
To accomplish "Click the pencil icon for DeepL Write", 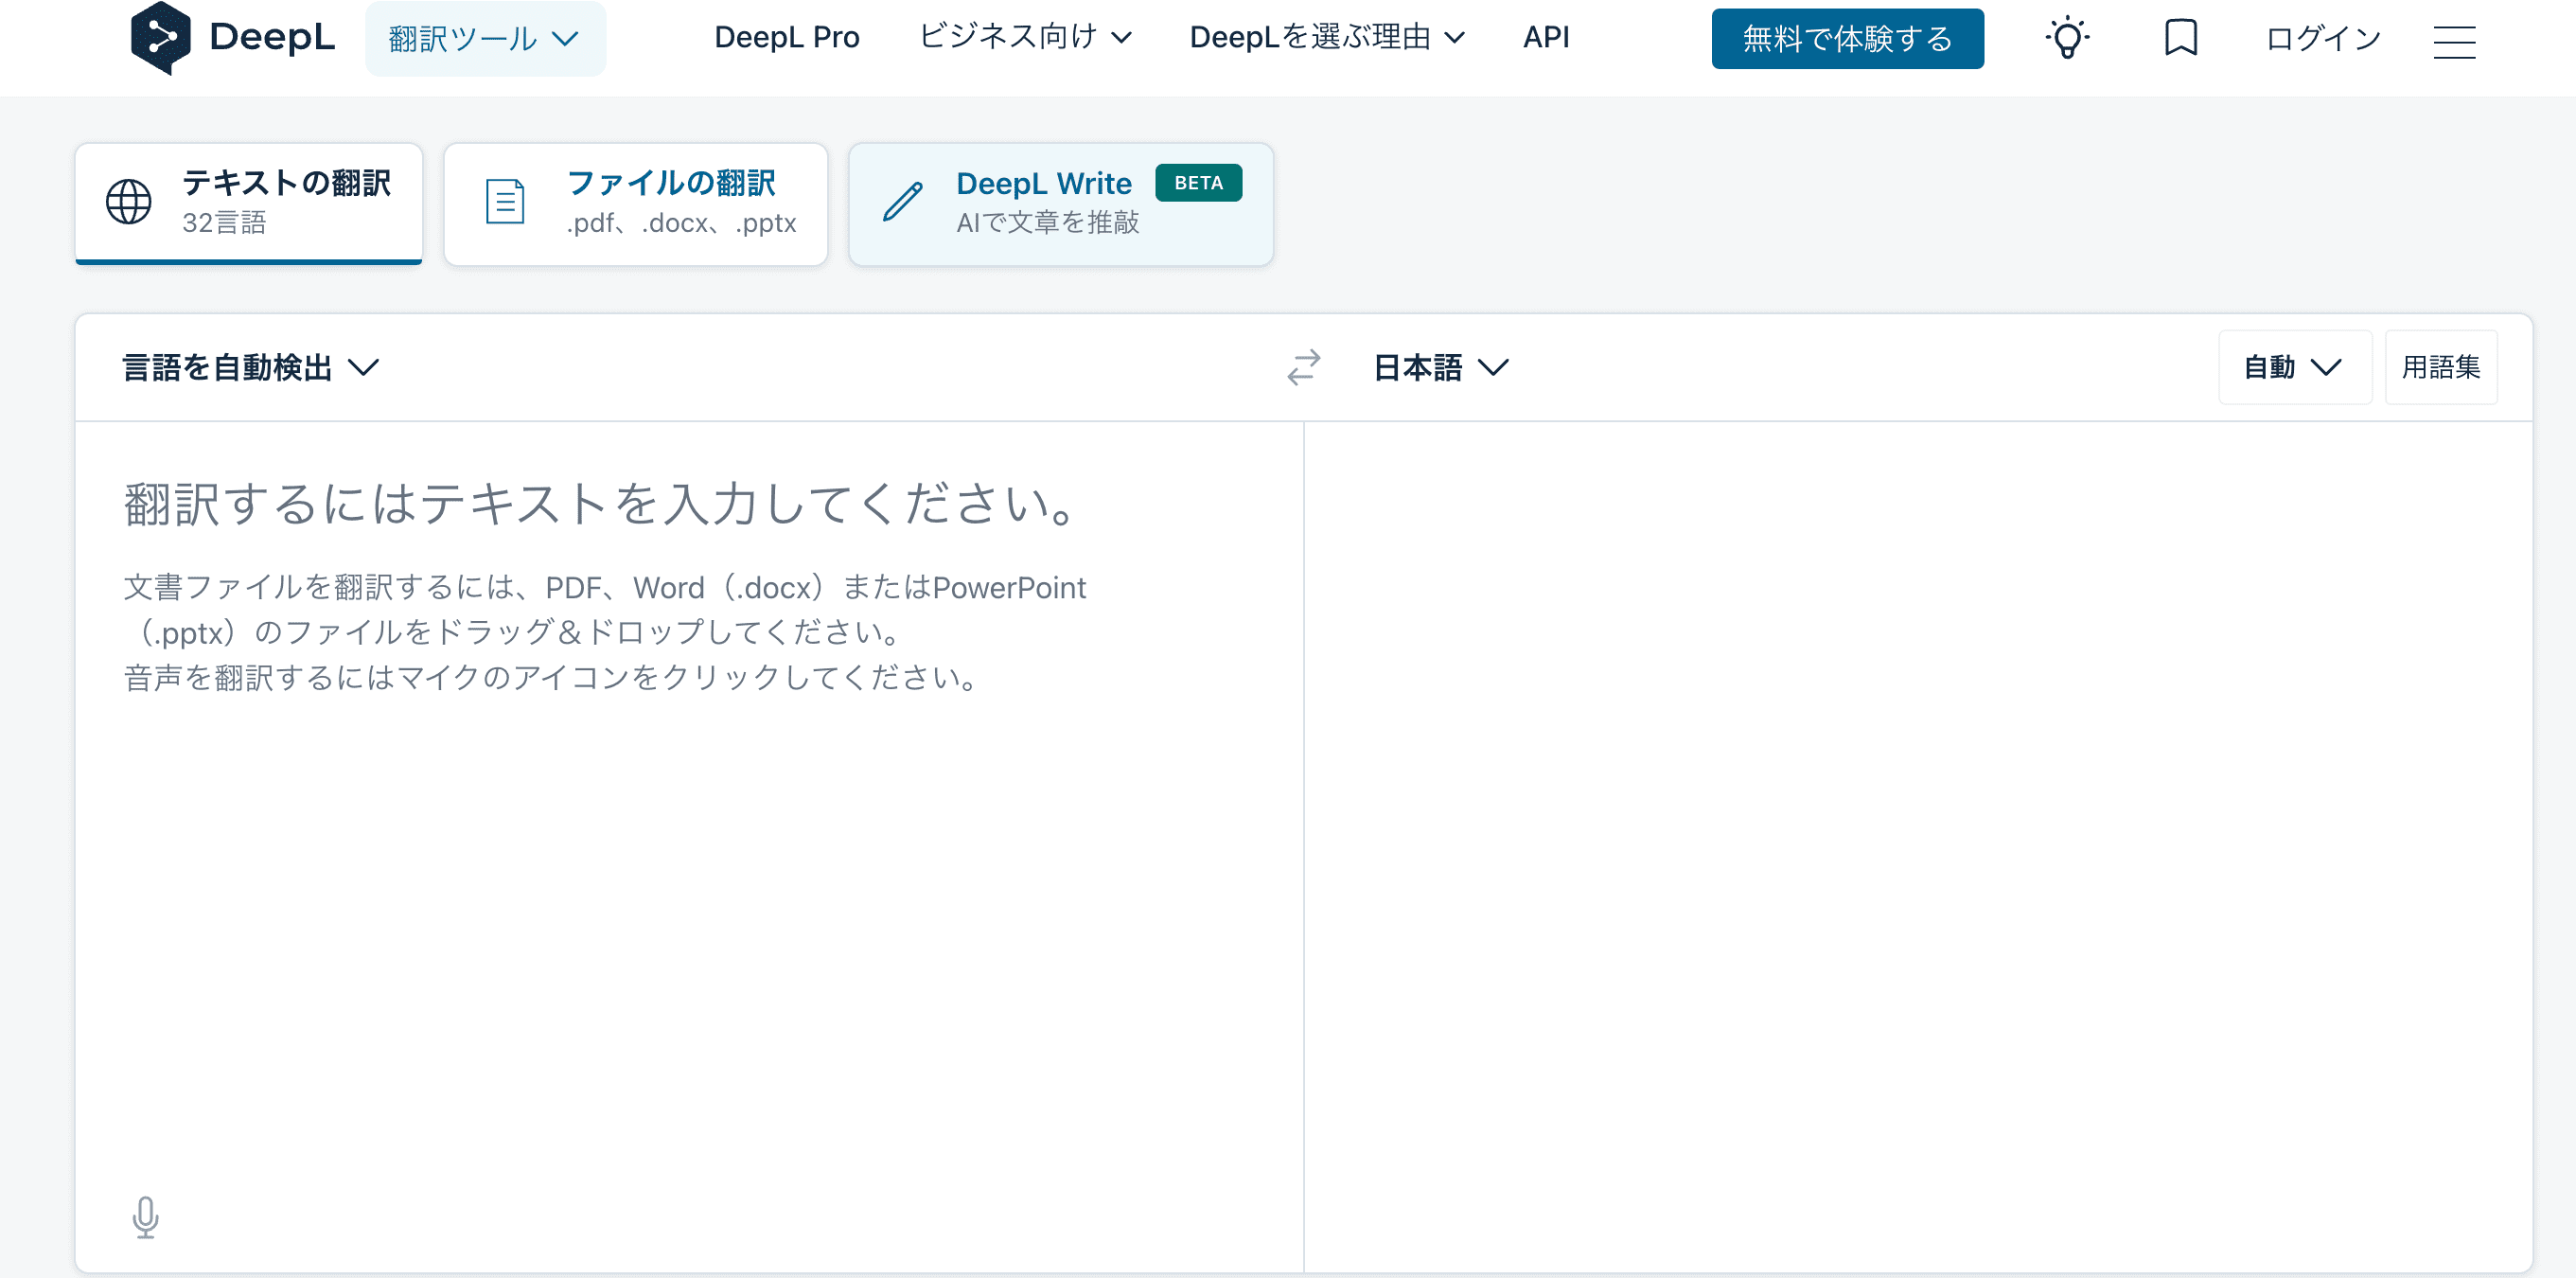I will (902, 202).
